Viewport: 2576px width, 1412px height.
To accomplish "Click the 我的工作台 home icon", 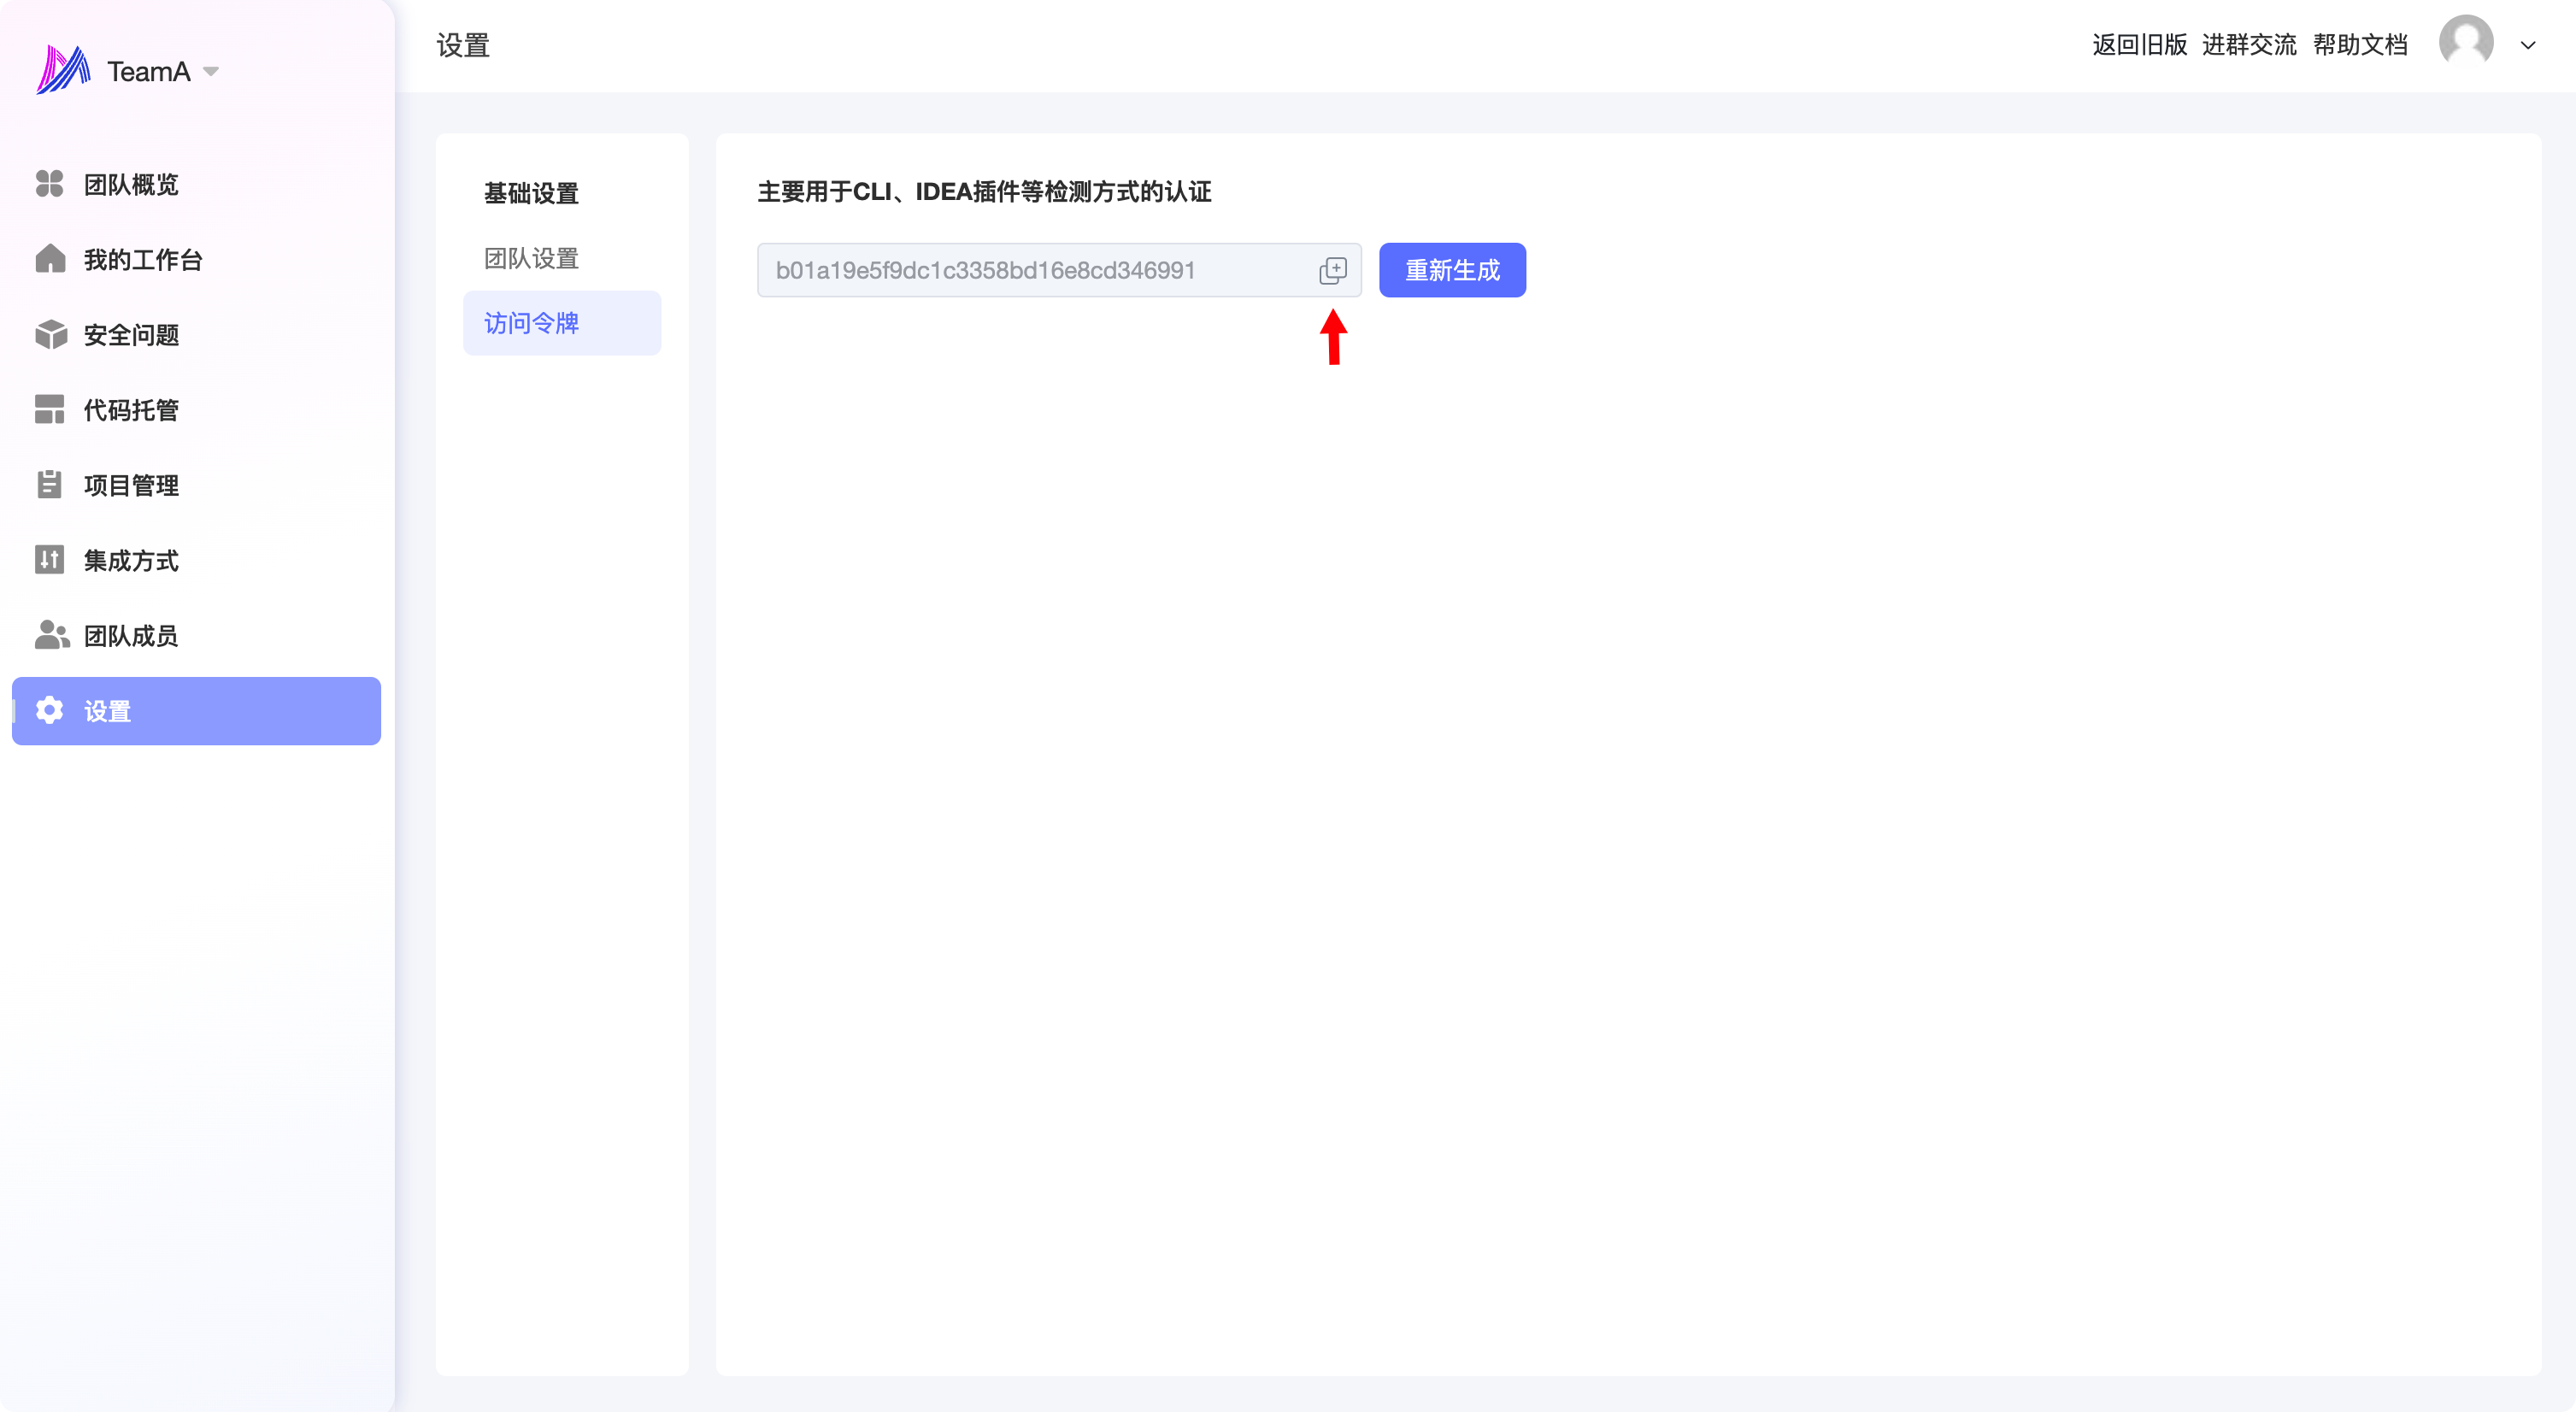I will [x=49, y=259].
